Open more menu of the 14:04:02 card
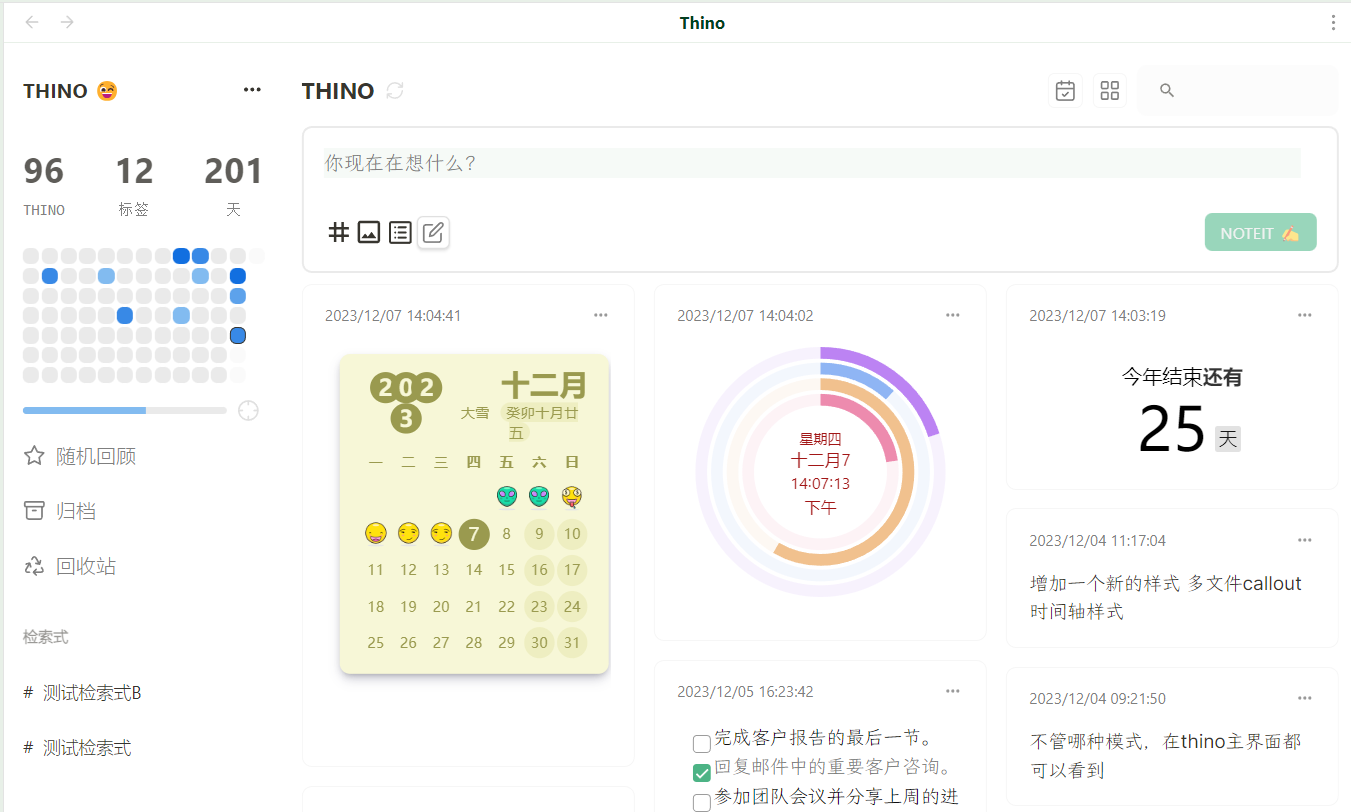 [x=953, y=315]
